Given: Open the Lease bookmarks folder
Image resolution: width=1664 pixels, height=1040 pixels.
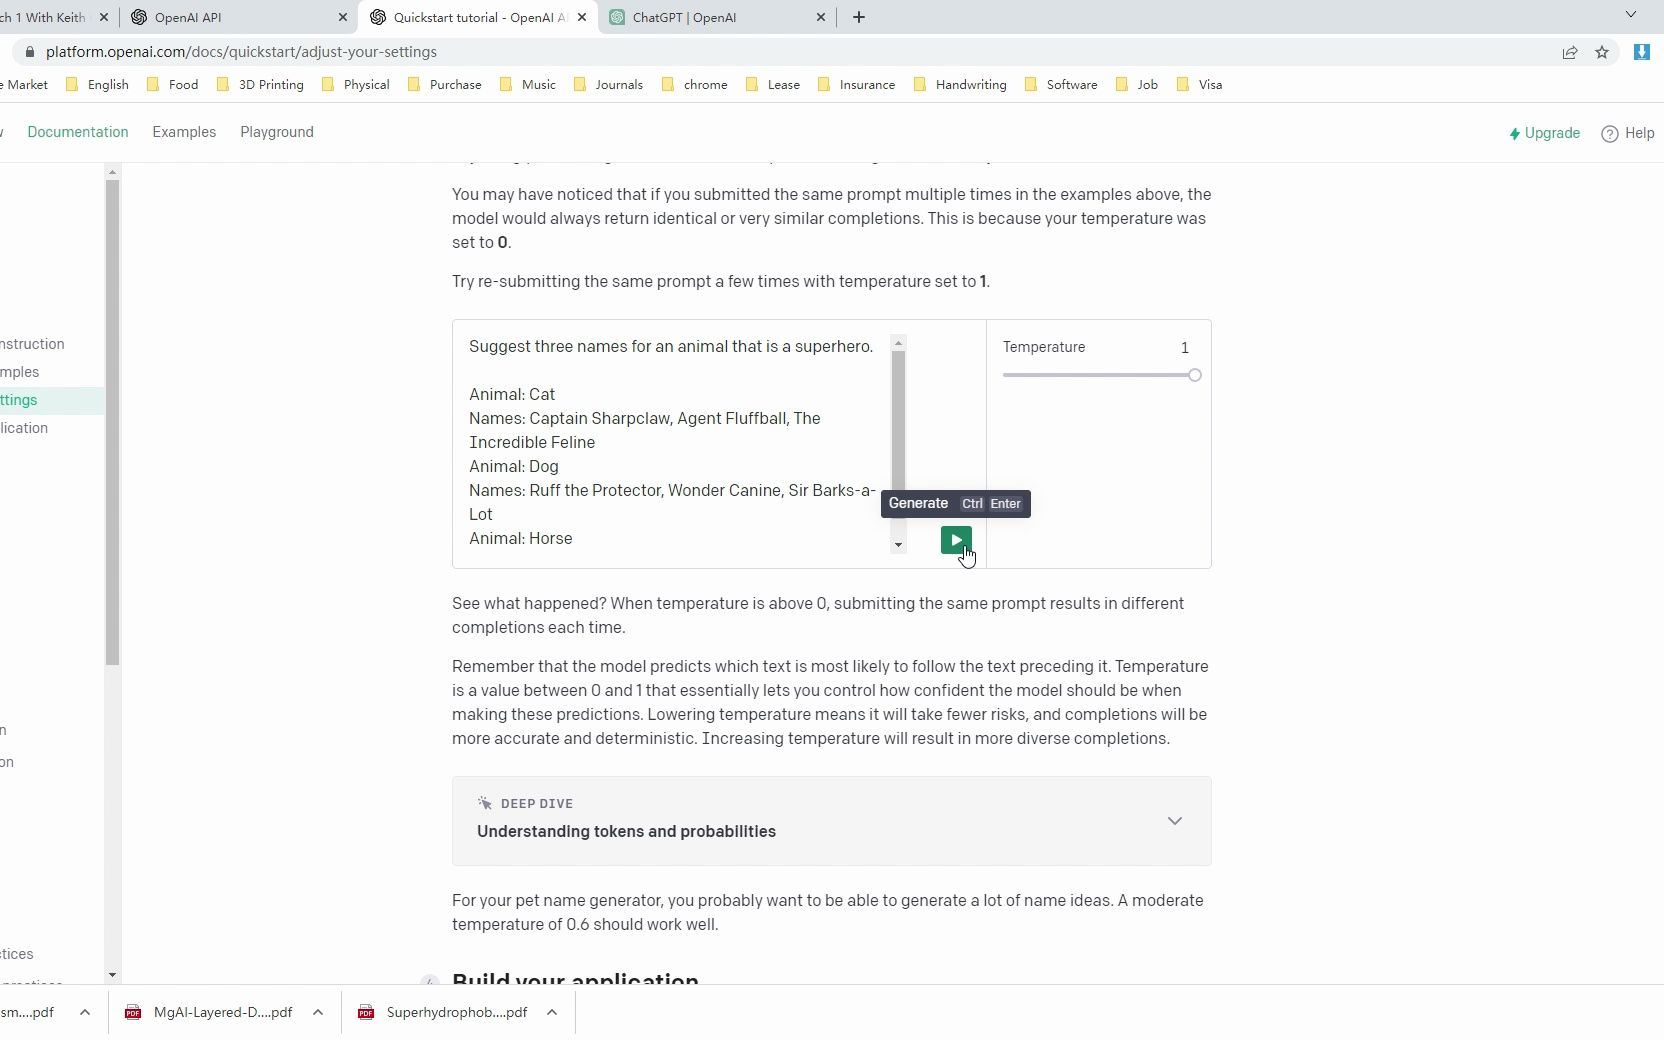Looking at the screenshot, I should pos(774,85).
